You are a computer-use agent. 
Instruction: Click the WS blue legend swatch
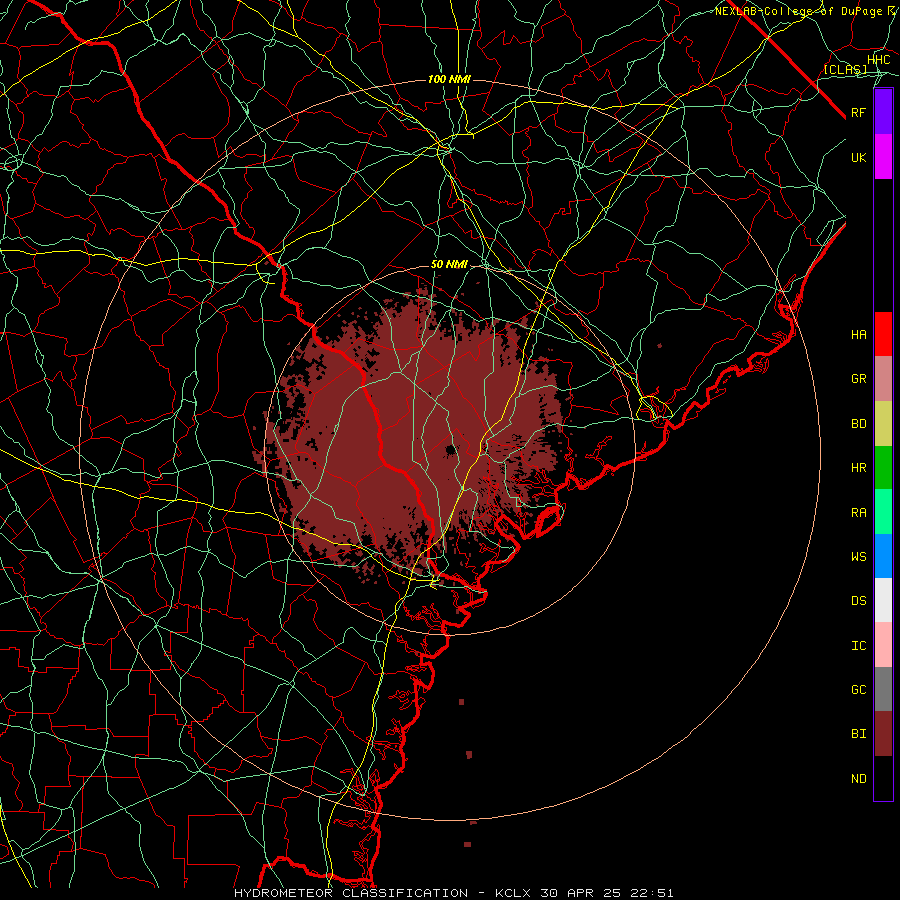[883, 556]
